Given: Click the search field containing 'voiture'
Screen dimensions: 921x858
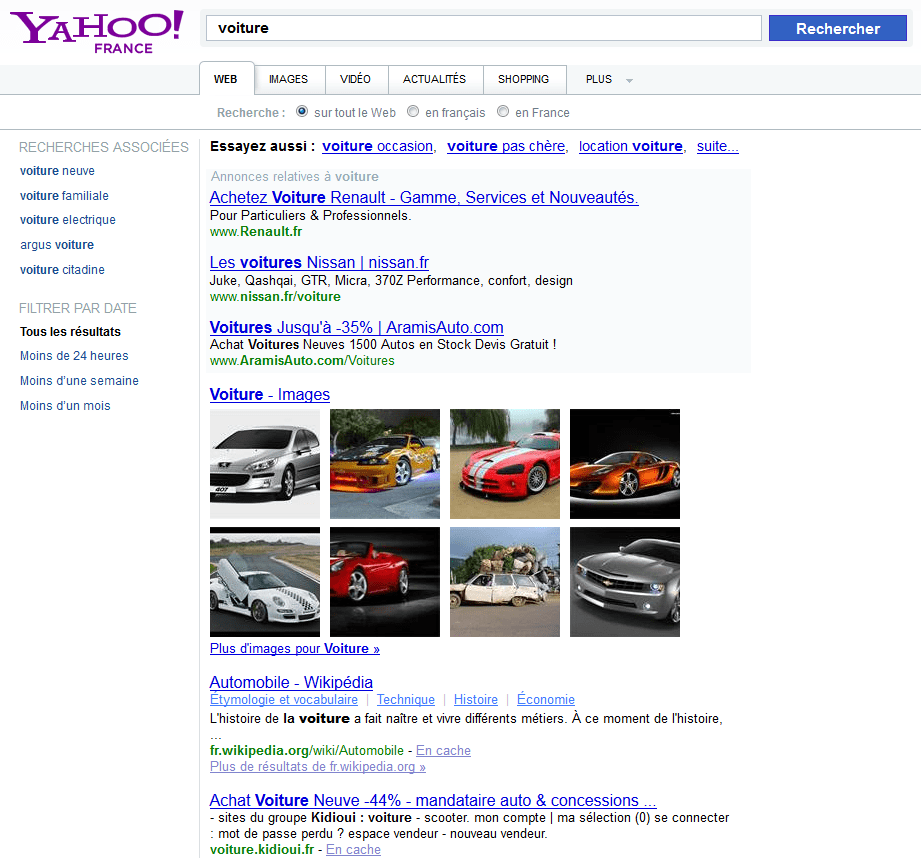Looking at the screenshot, I should point(483,28).
